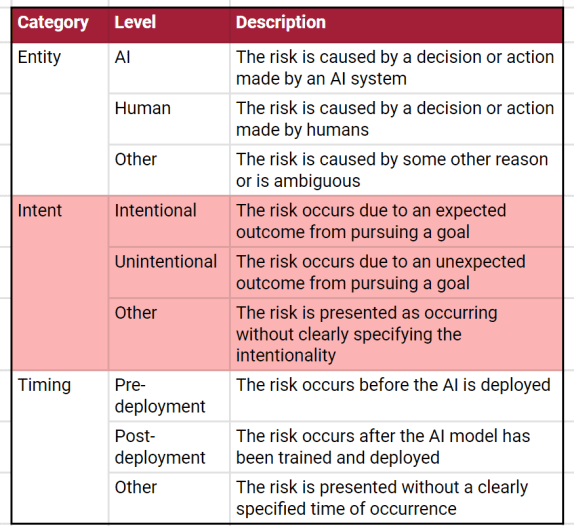The image size is (574, 526).
Task: Select the AI level cell
Action: coord(169,68)
